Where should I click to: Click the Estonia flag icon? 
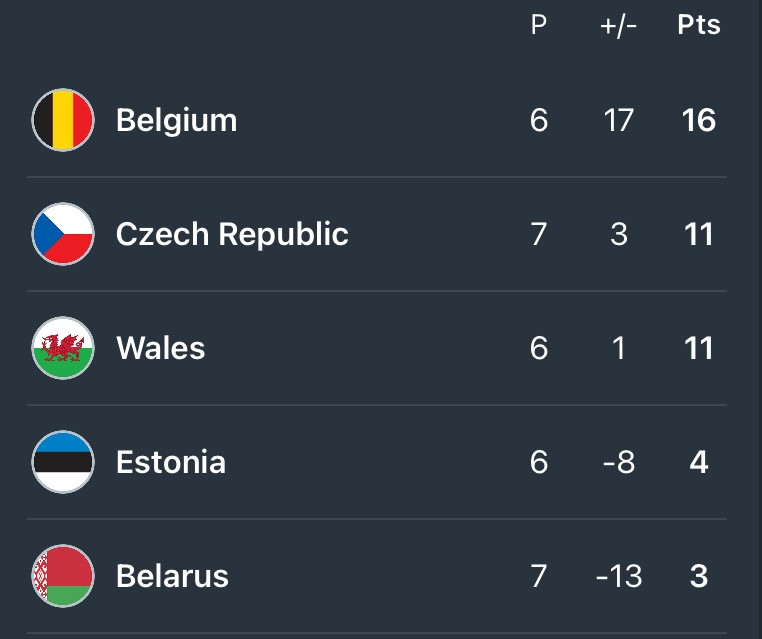[63, 462]
